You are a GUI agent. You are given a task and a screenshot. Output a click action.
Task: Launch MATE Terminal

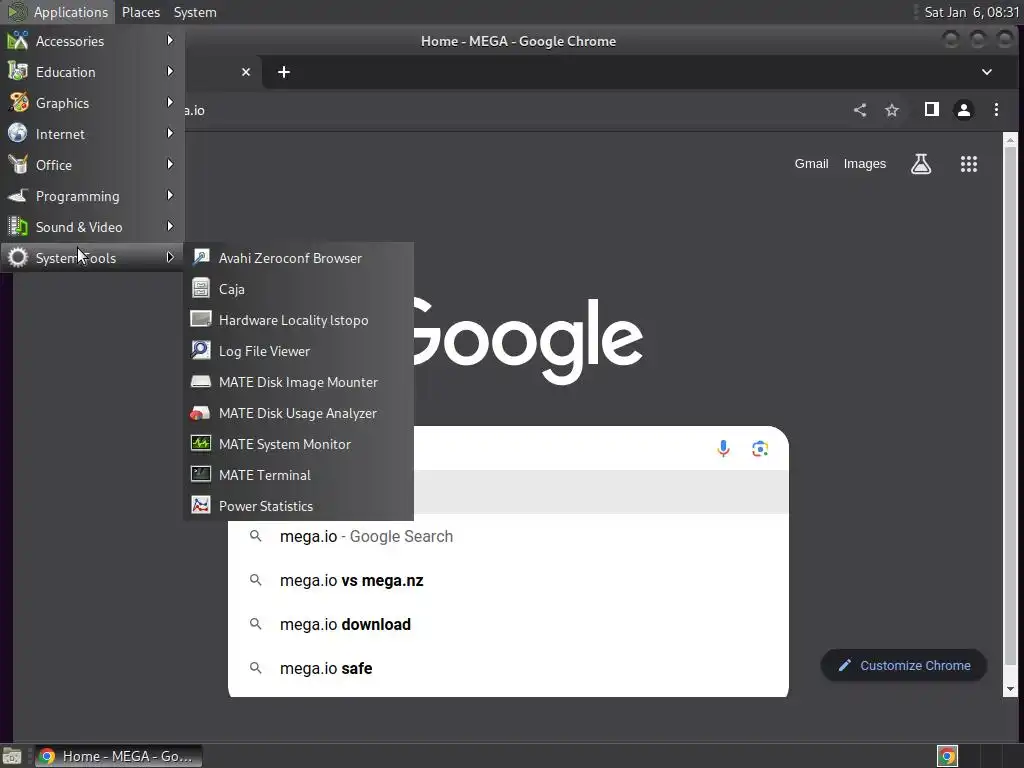[298, 475]
